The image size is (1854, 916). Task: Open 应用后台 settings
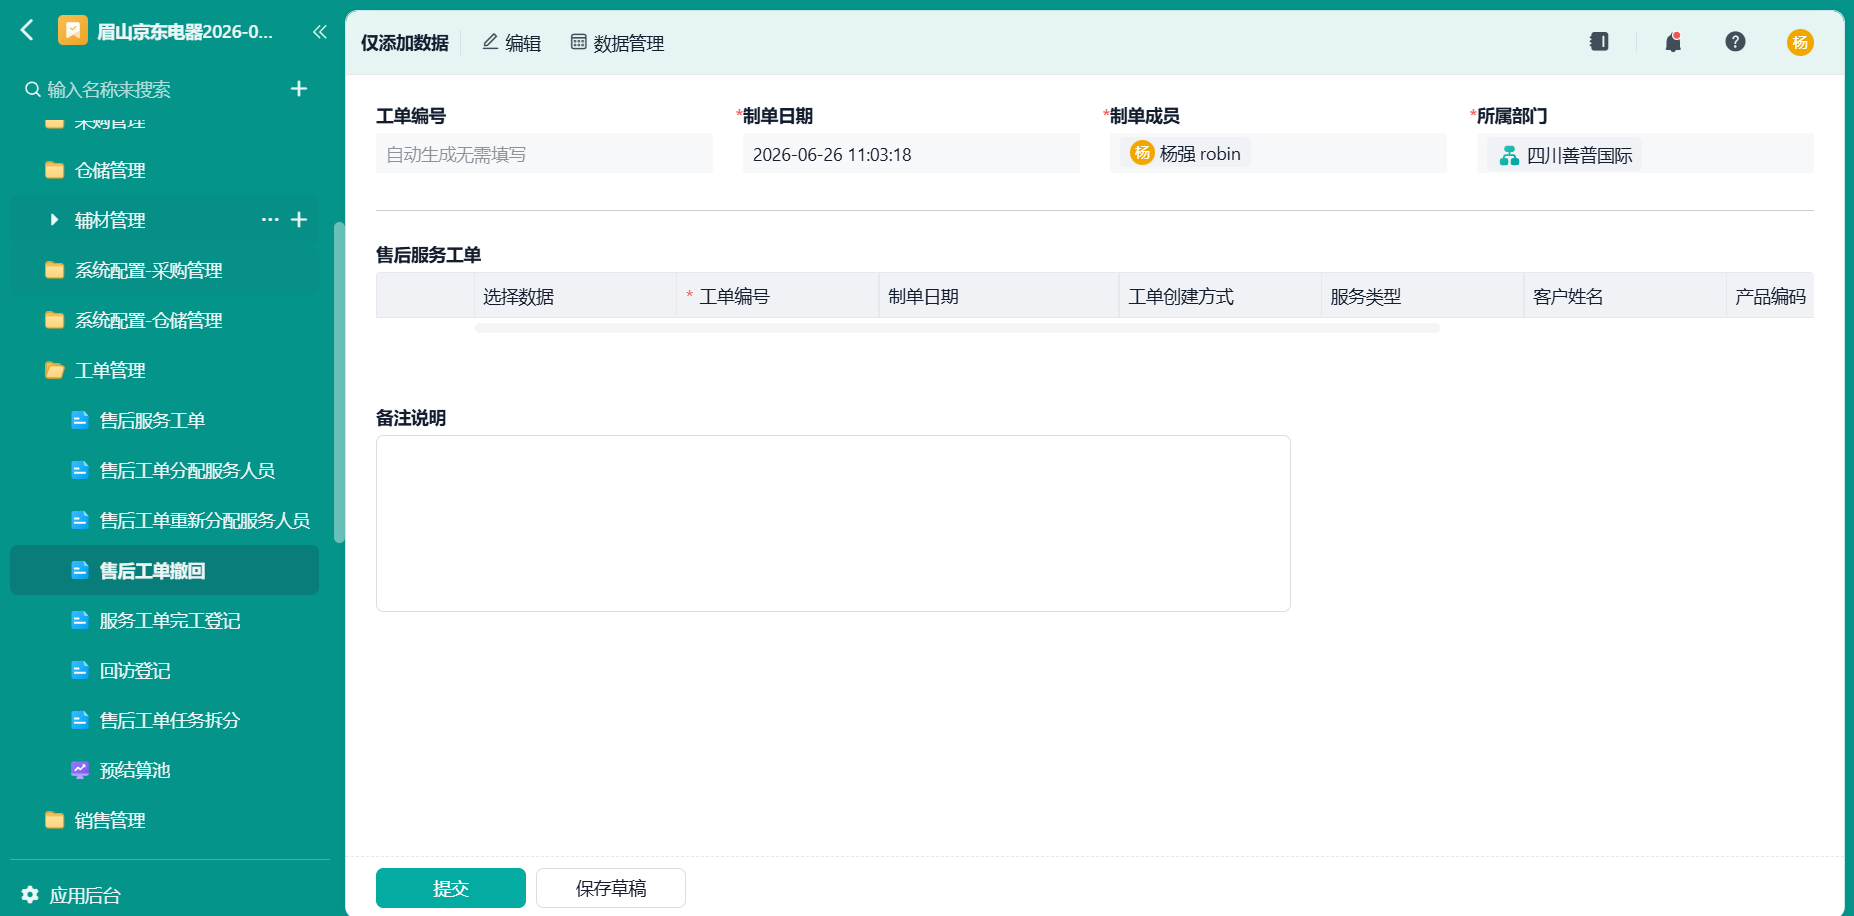pyautogui.click(x=71, y=895)
